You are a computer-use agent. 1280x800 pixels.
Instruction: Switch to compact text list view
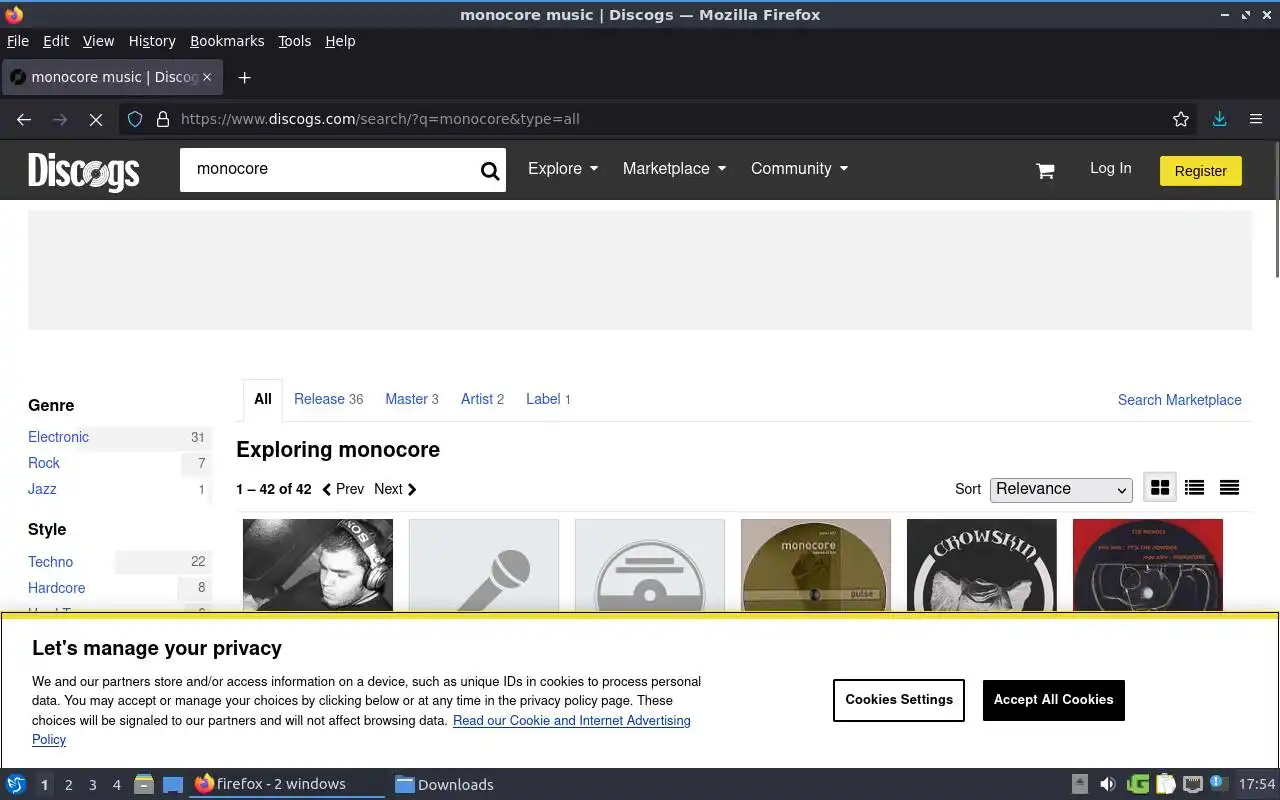[x=1229, y=488]
